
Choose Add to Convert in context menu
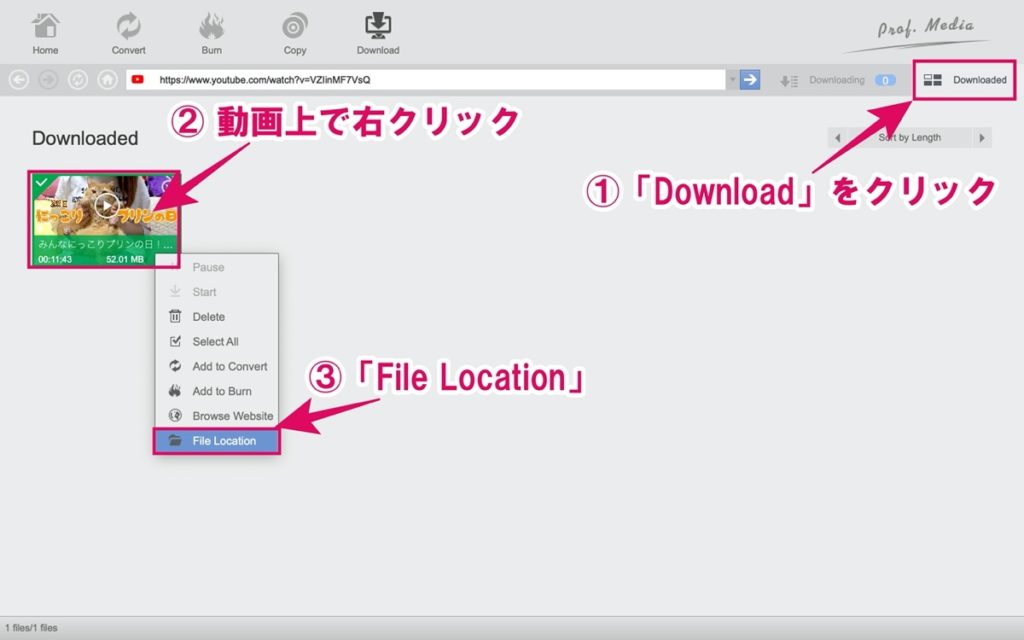(216, 366)
